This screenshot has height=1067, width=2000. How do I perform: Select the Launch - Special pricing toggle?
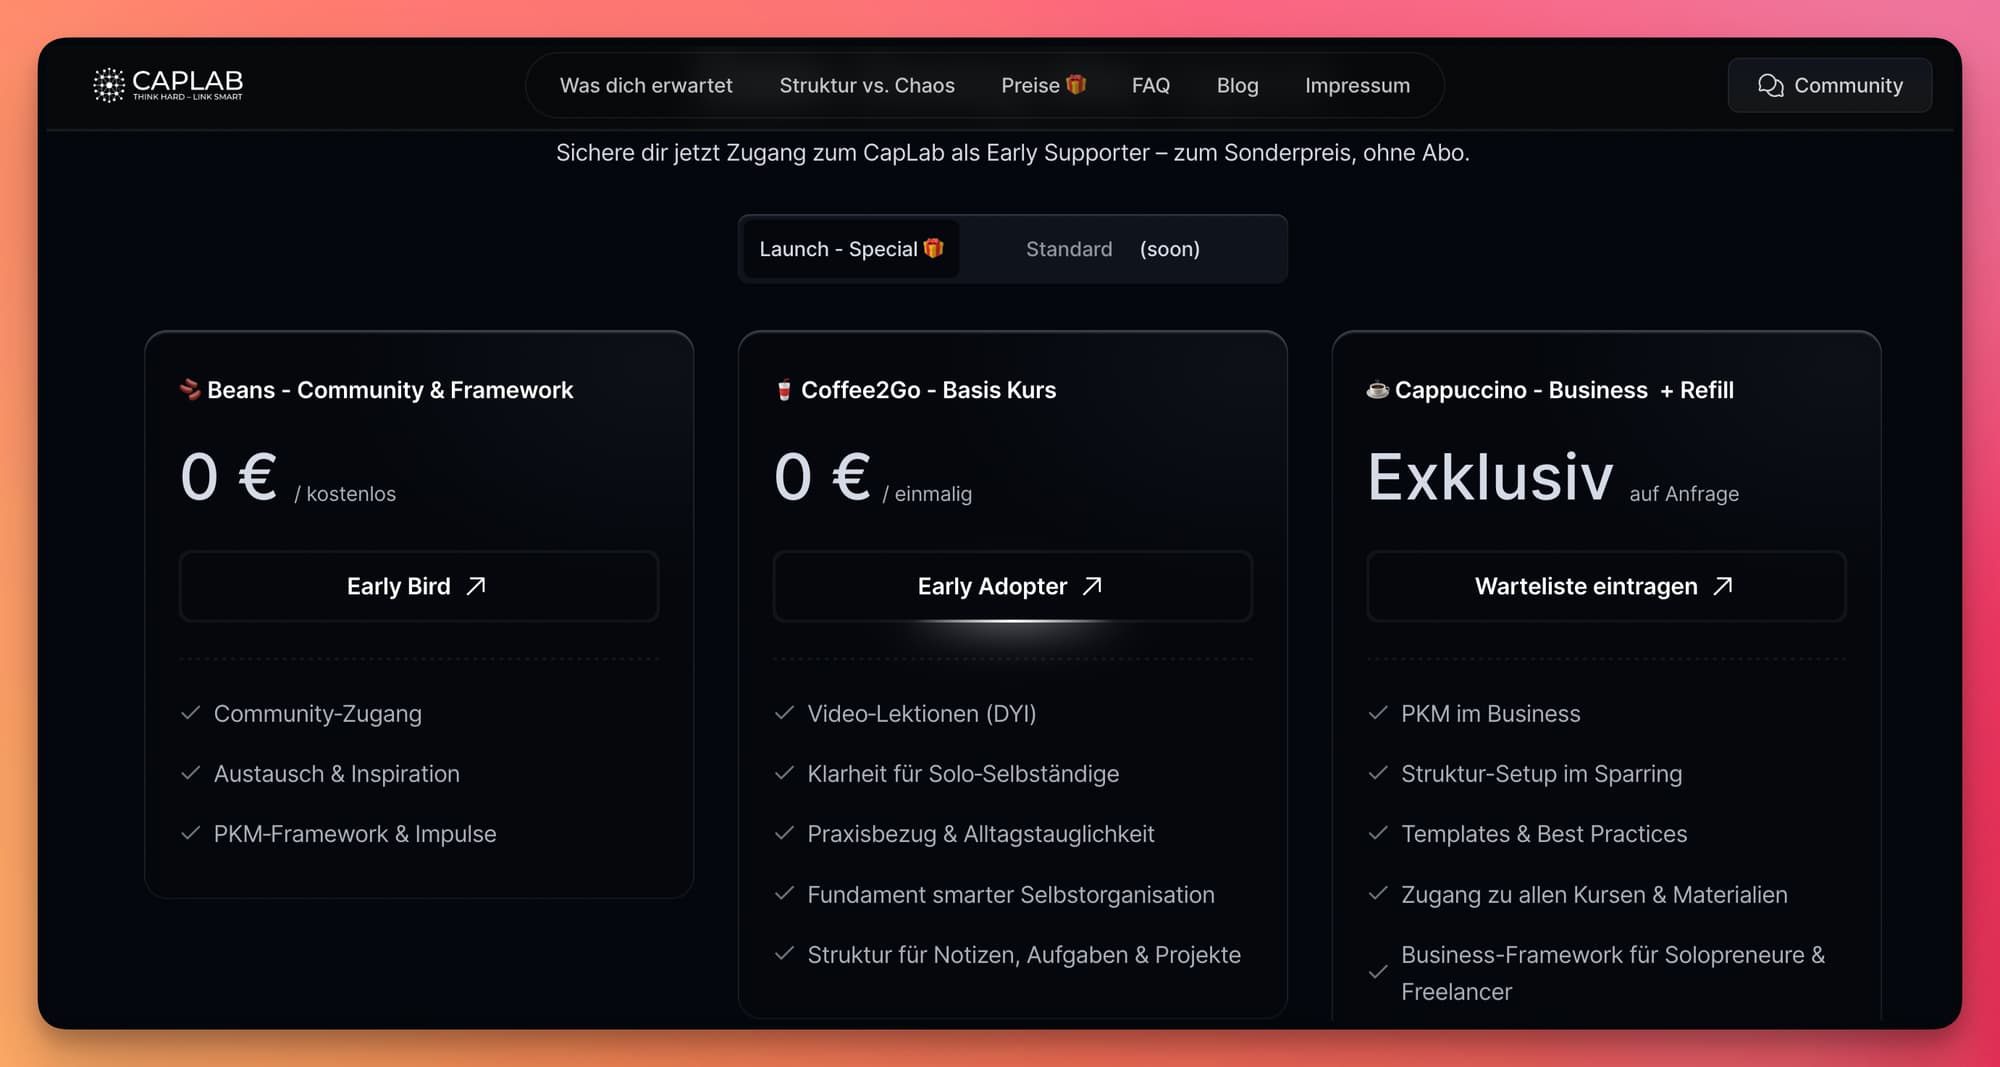click(850, 249)
